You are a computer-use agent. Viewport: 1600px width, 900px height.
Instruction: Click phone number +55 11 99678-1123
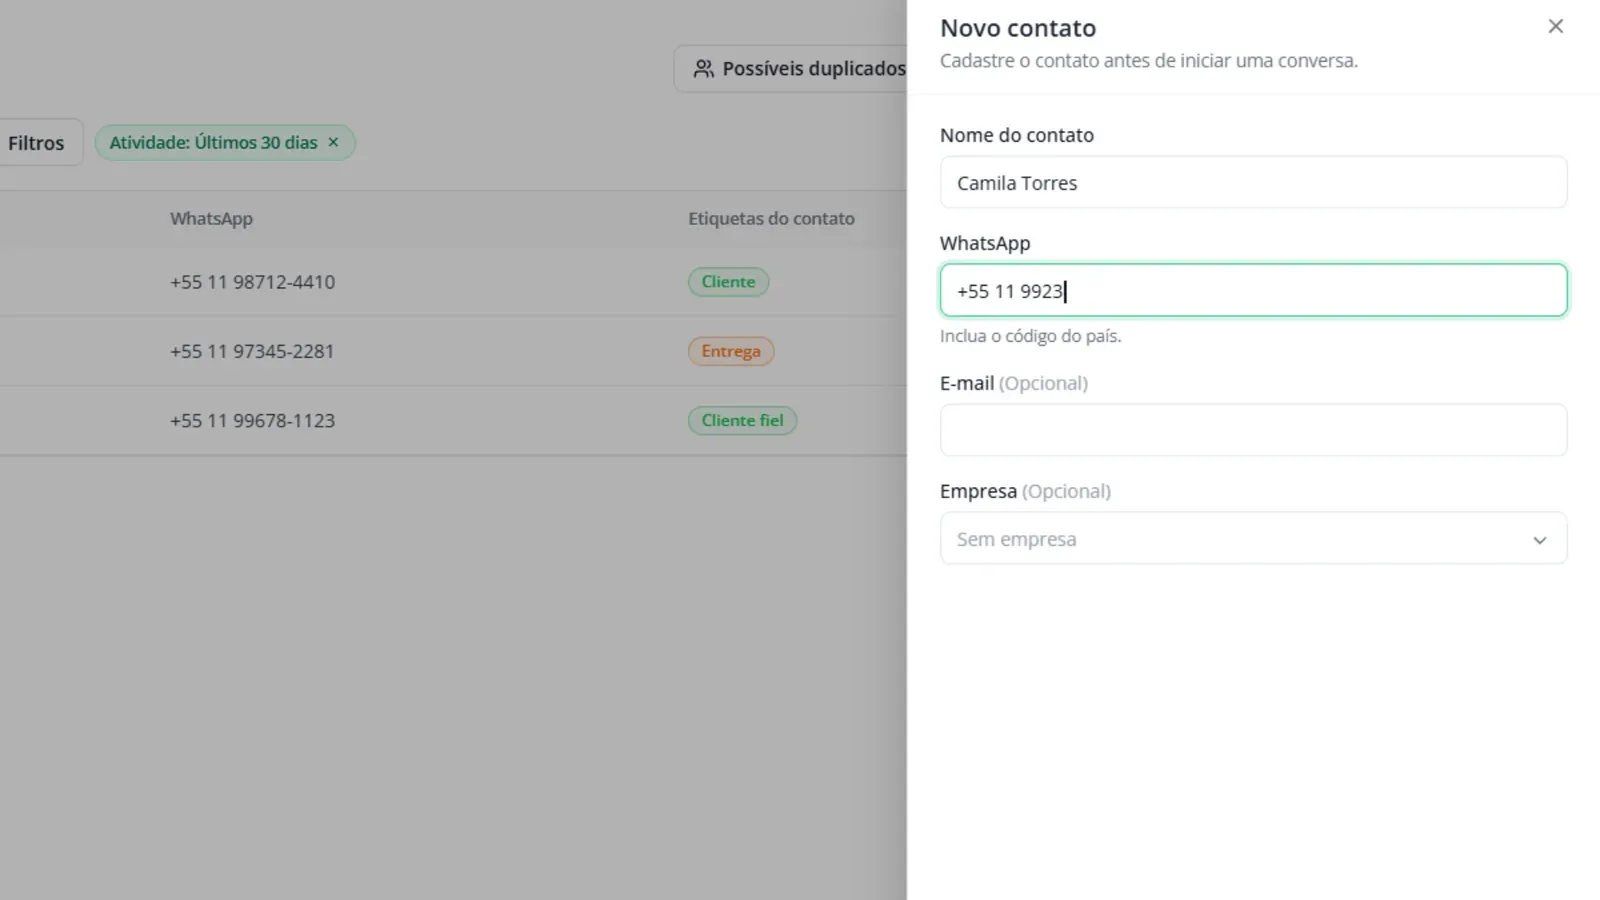coord(252,421)
